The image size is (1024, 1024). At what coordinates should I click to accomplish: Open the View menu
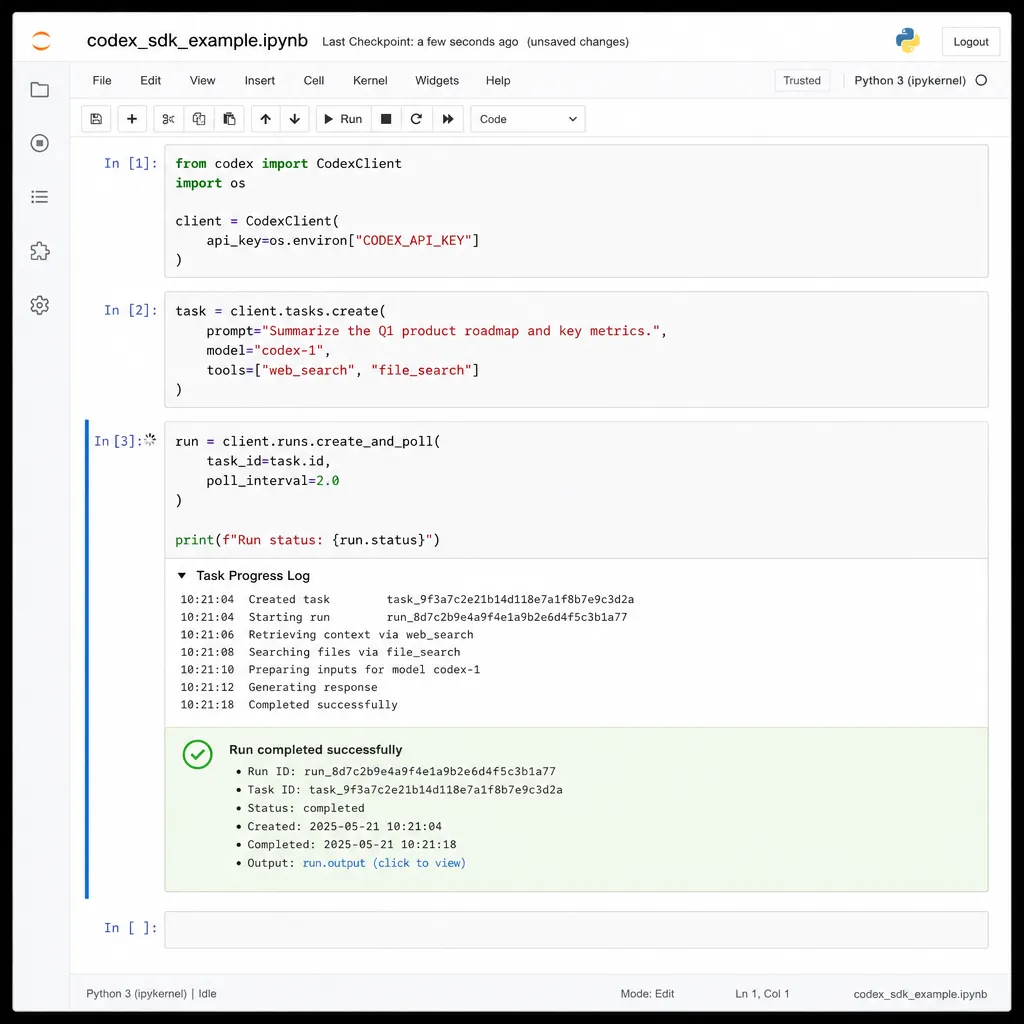coord(202,80)
